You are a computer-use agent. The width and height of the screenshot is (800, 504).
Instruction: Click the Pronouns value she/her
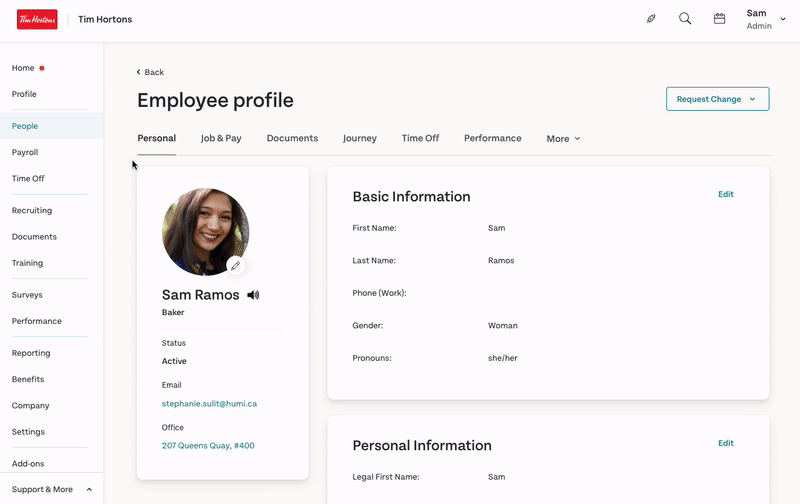click(503, 358)
